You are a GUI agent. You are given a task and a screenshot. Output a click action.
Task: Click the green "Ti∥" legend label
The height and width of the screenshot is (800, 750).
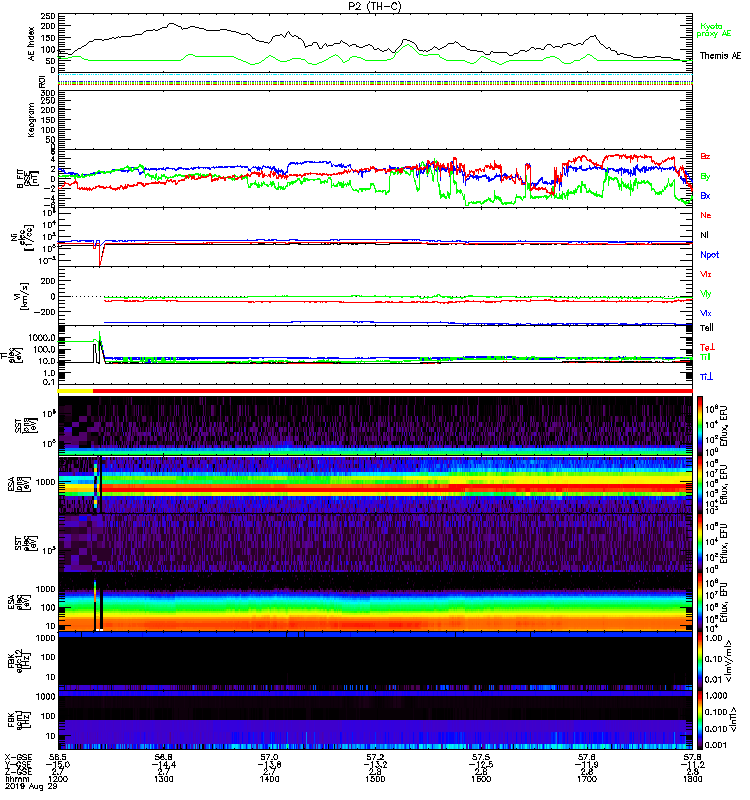coord(706,357)
